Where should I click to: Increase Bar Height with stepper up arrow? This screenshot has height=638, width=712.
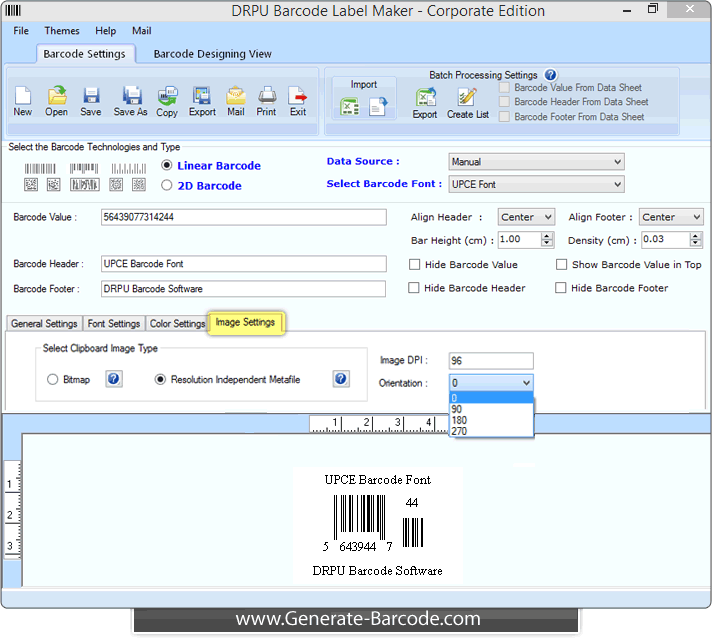547,236
